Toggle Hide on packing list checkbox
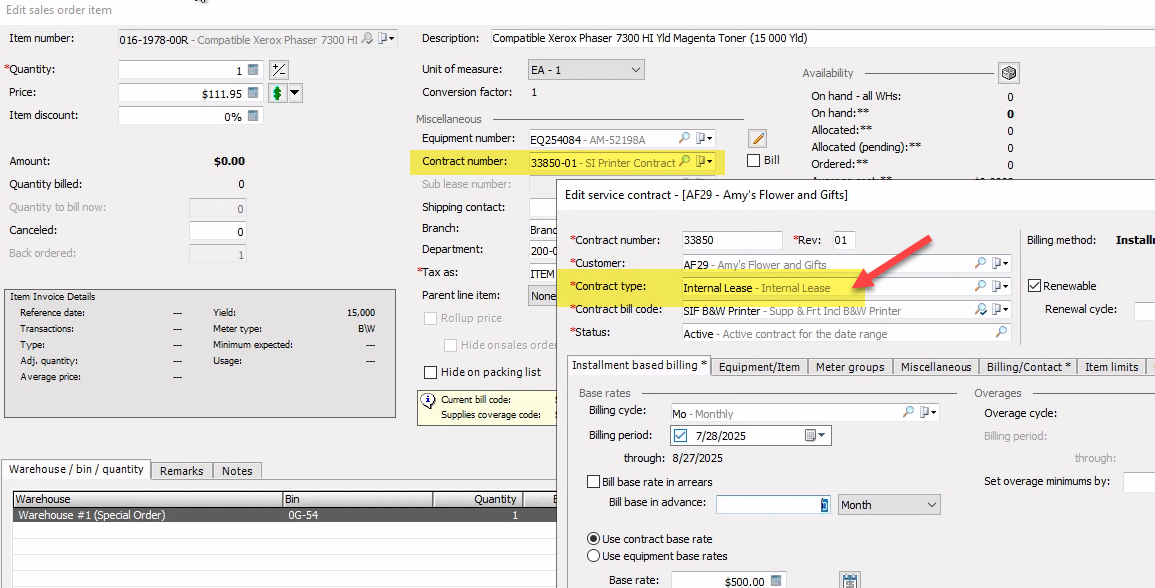The height and width of the screenshot is (588, 1155). [x=430, y=372]
